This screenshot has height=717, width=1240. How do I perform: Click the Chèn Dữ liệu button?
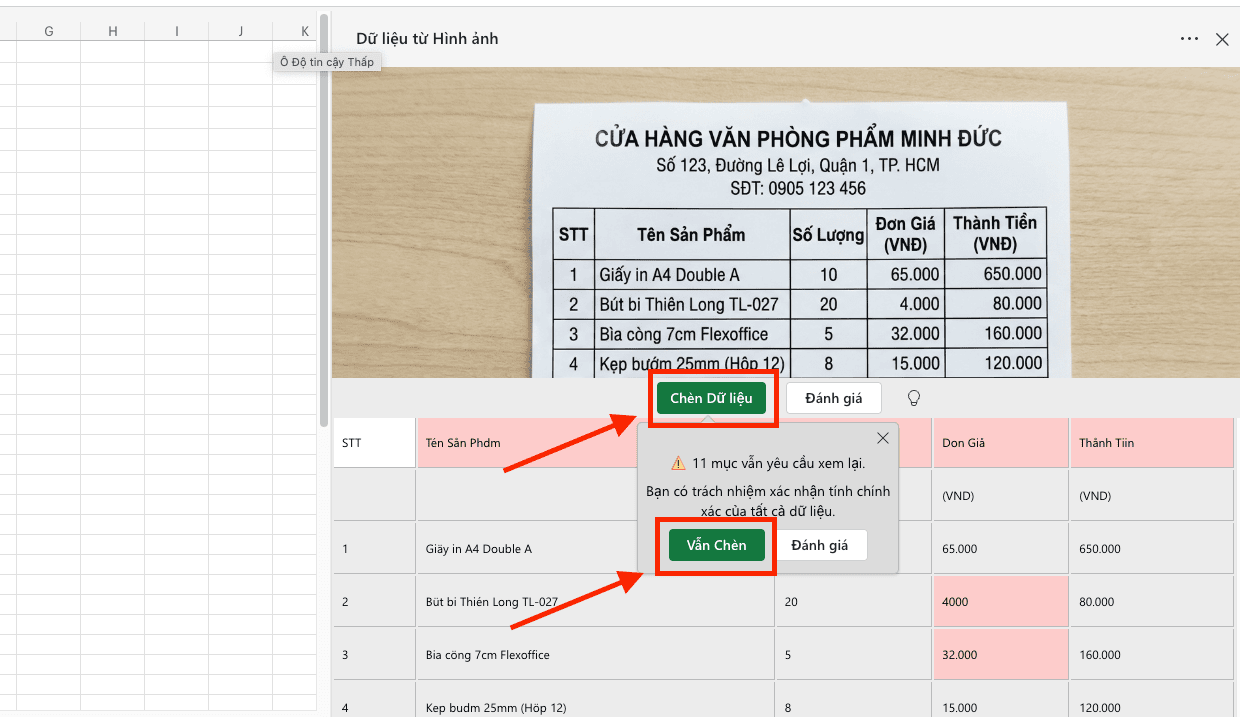tap(712, 397)
